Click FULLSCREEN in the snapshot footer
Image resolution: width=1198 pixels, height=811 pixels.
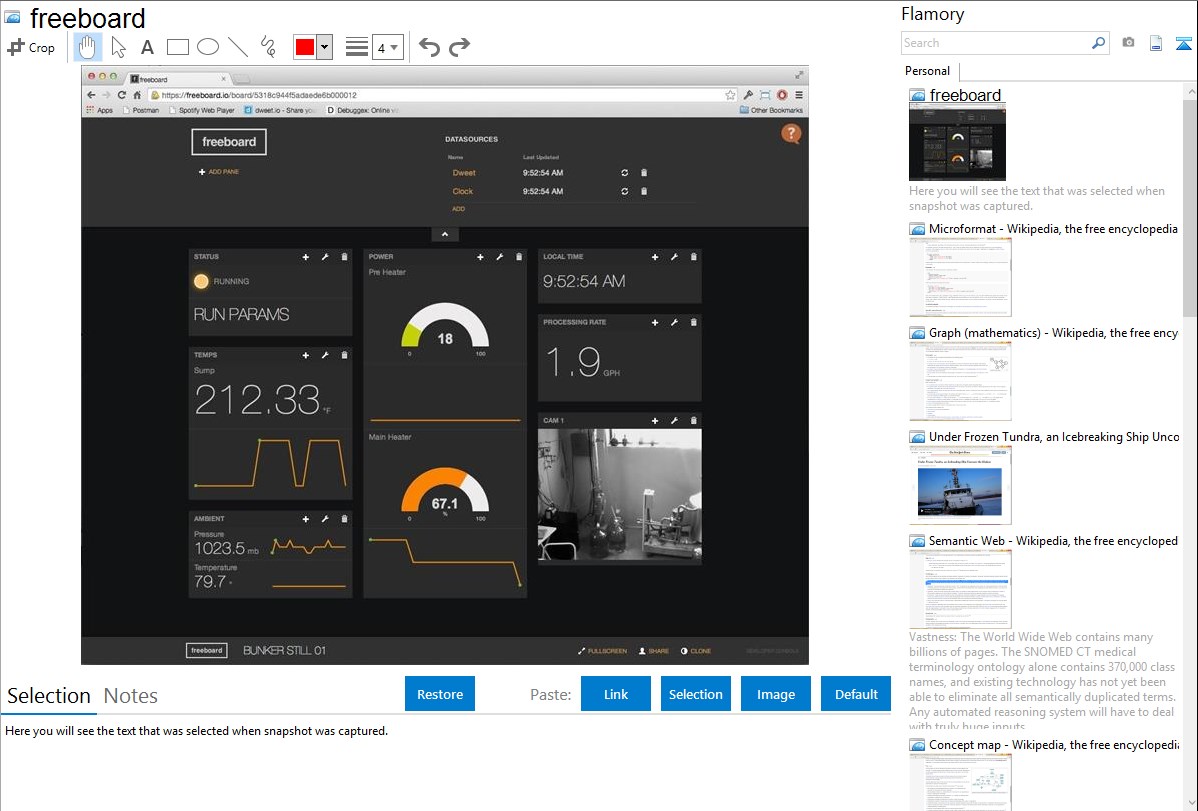click(602, 651)
